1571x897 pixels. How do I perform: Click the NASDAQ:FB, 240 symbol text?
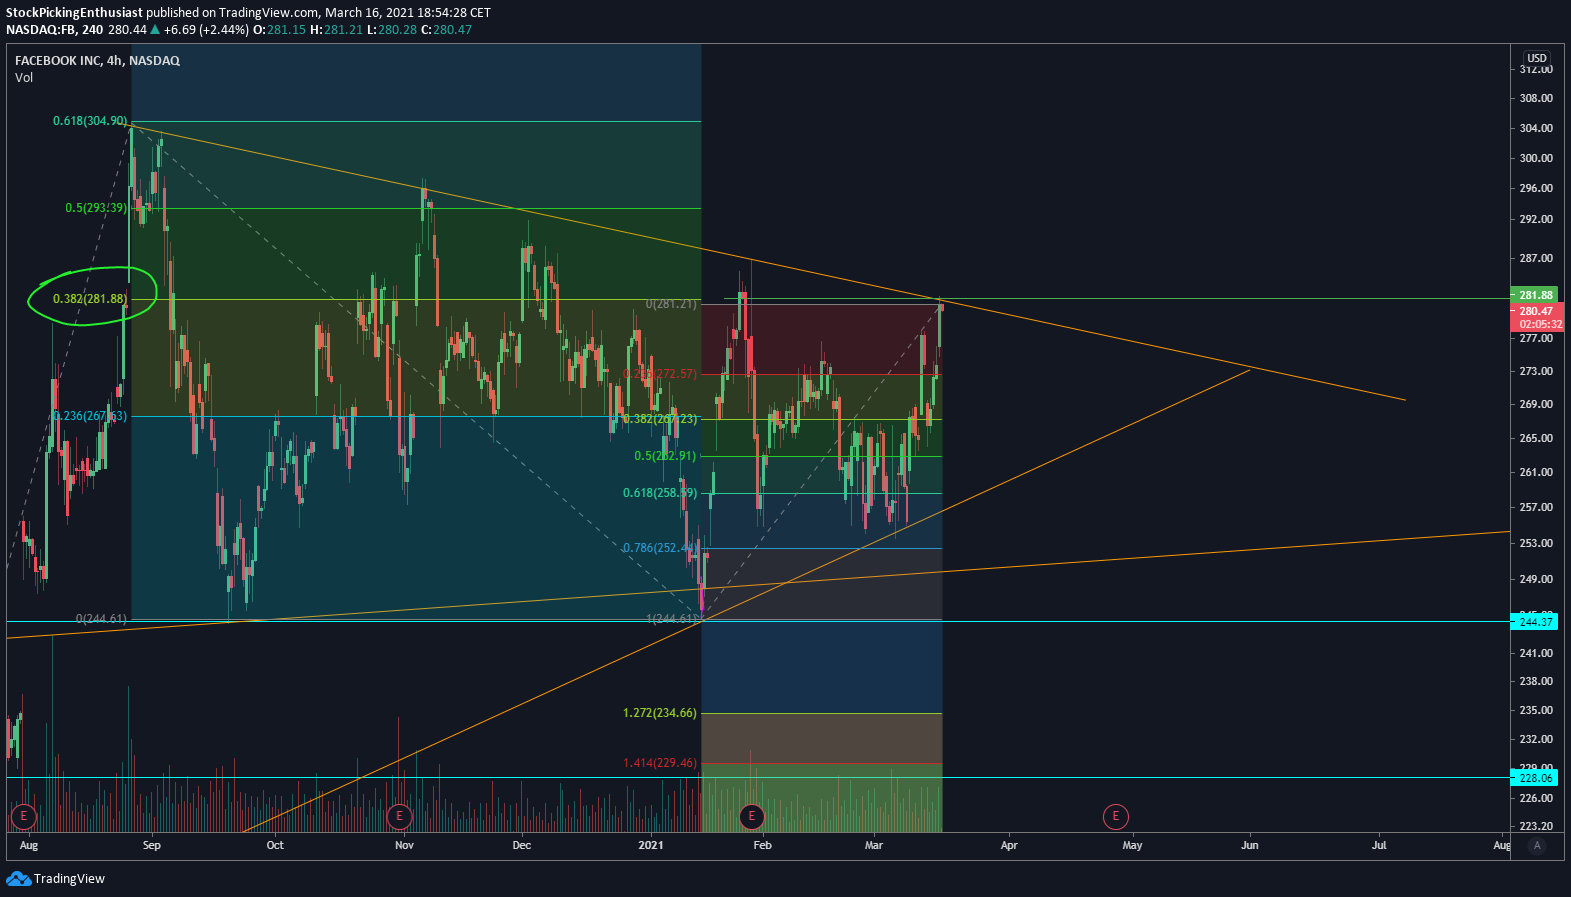[55, 30]
